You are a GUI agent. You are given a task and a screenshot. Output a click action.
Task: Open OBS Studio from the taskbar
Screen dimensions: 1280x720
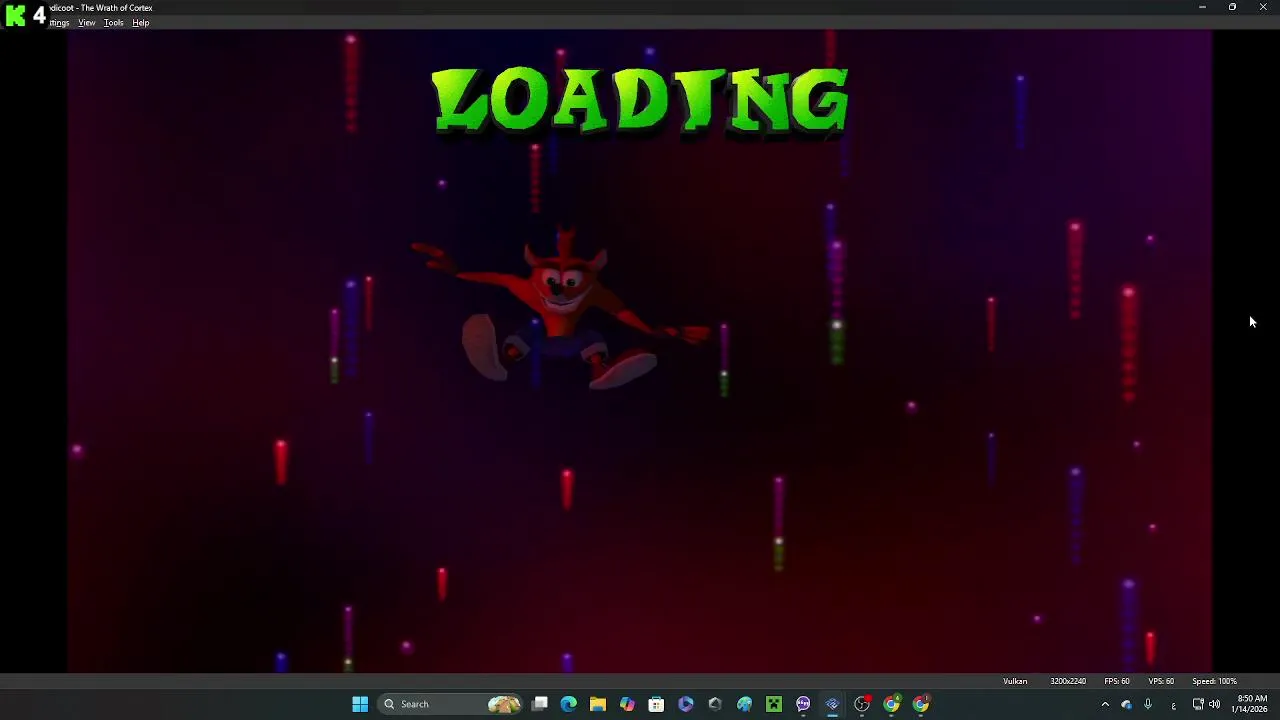(862, 704)
